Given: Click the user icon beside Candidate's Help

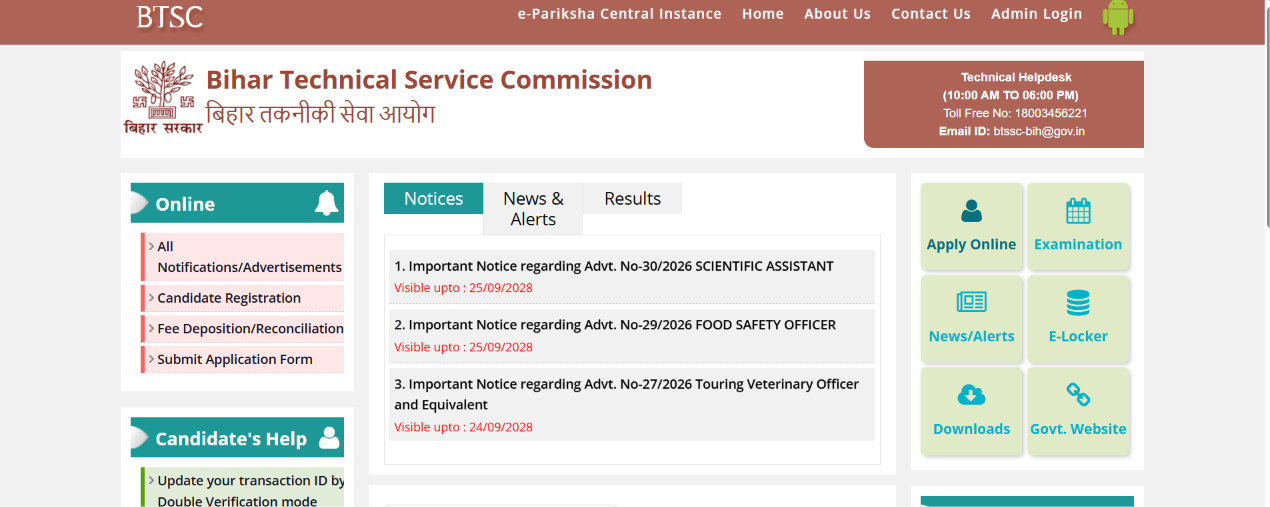Looking at the screenshot, I should 329,438.
